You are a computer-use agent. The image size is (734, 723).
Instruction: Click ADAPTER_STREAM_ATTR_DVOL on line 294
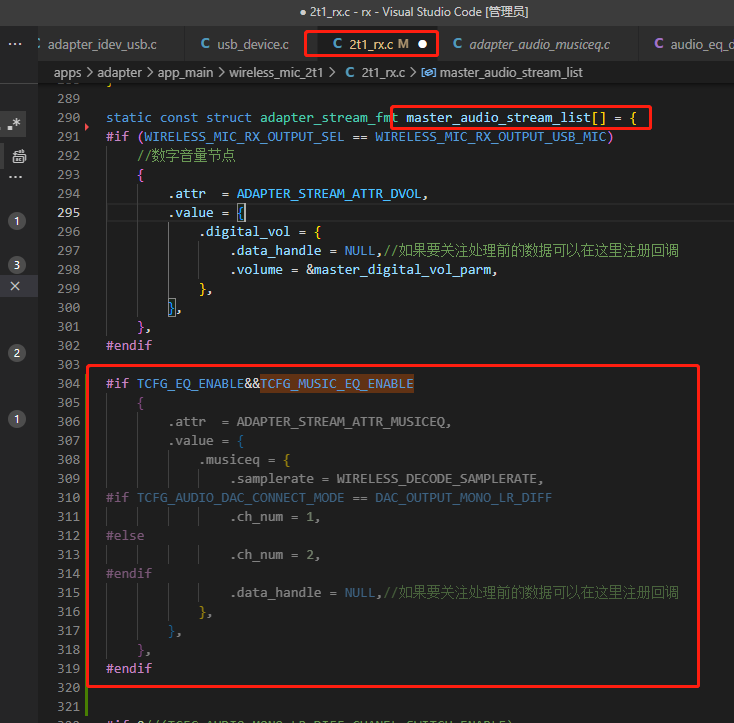coord(329,194)
